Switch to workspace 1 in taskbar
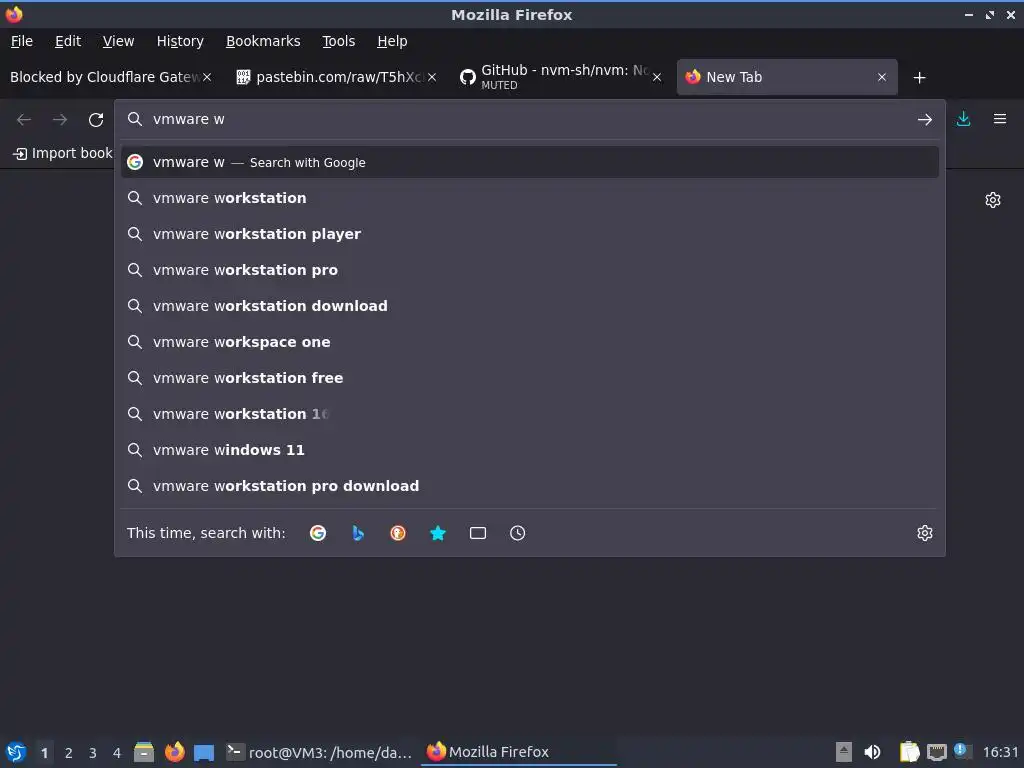 tap(44, 753)
